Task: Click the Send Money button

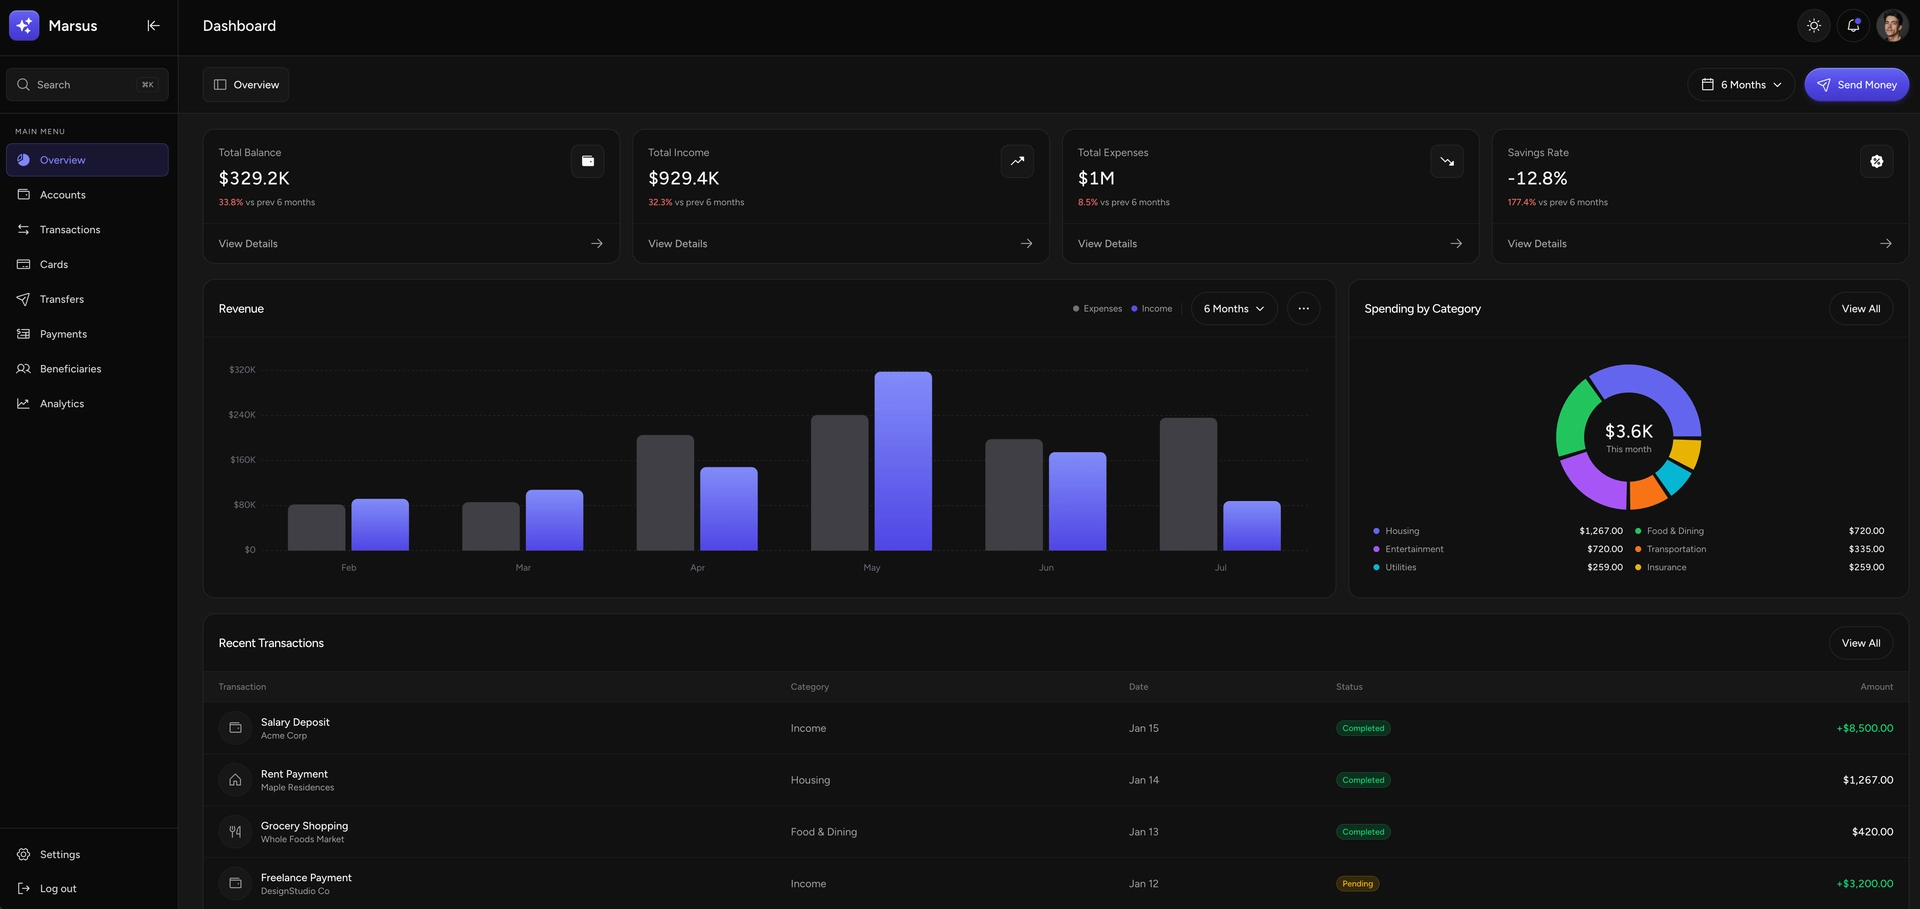Action: coord(1856,84)
